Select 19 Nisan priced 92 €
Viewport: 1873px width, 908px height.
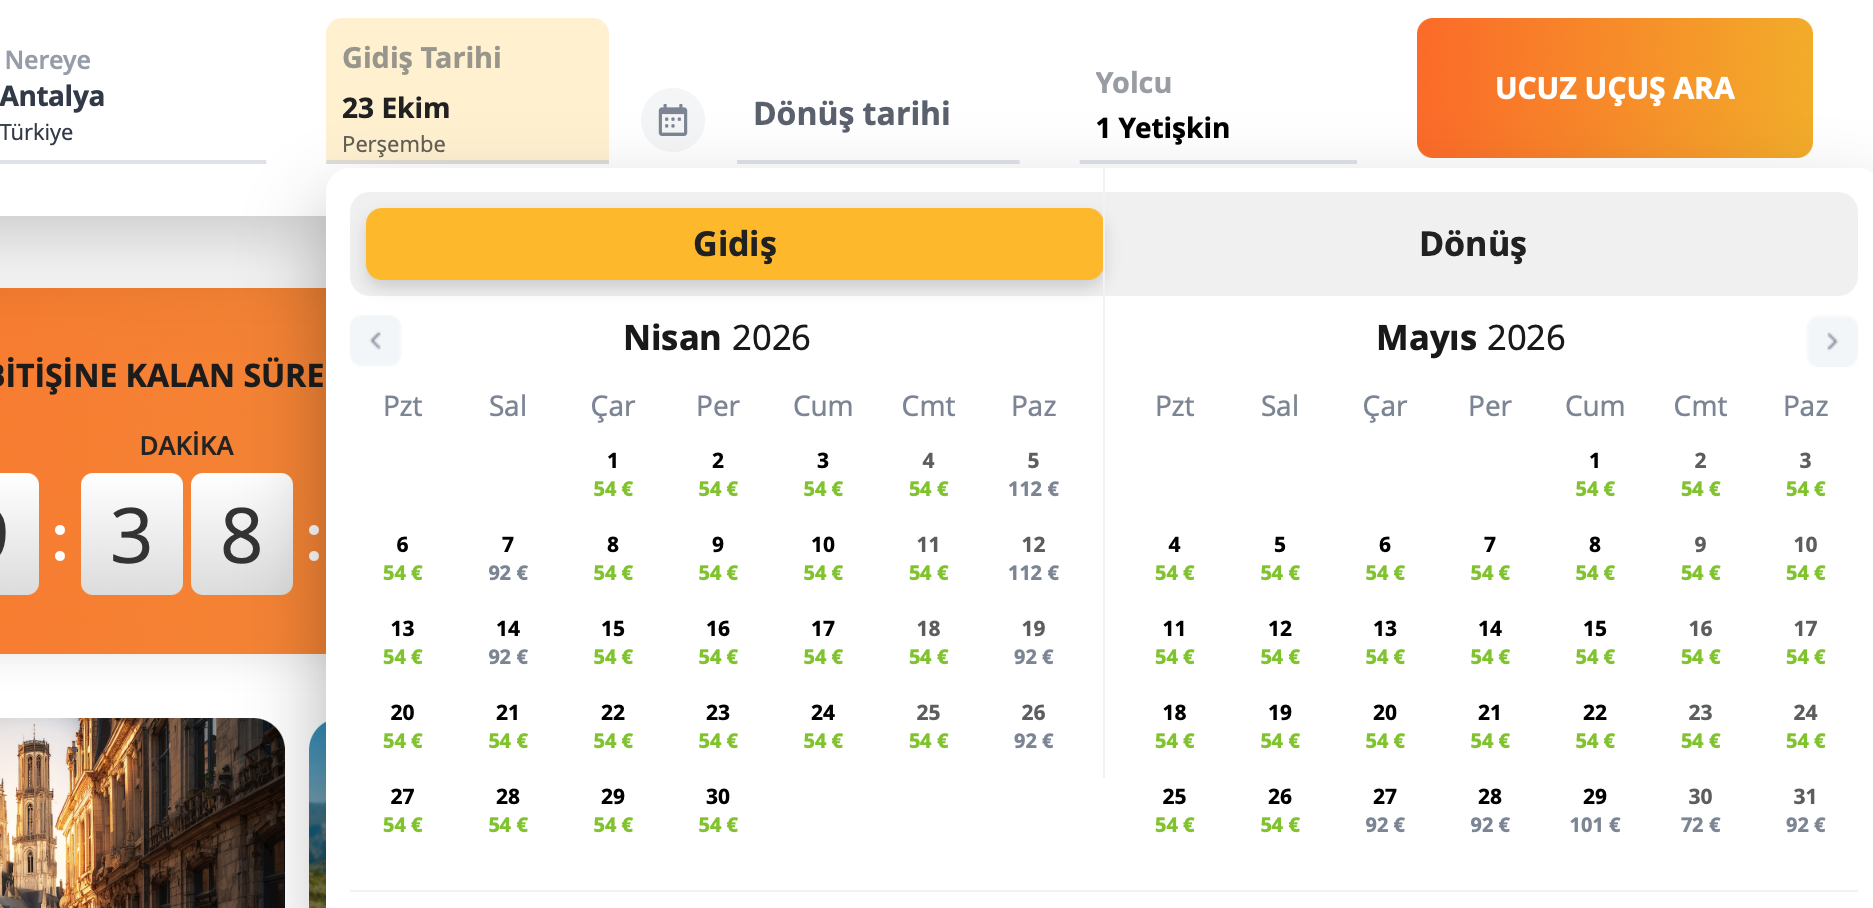(x=1033, y=642)
